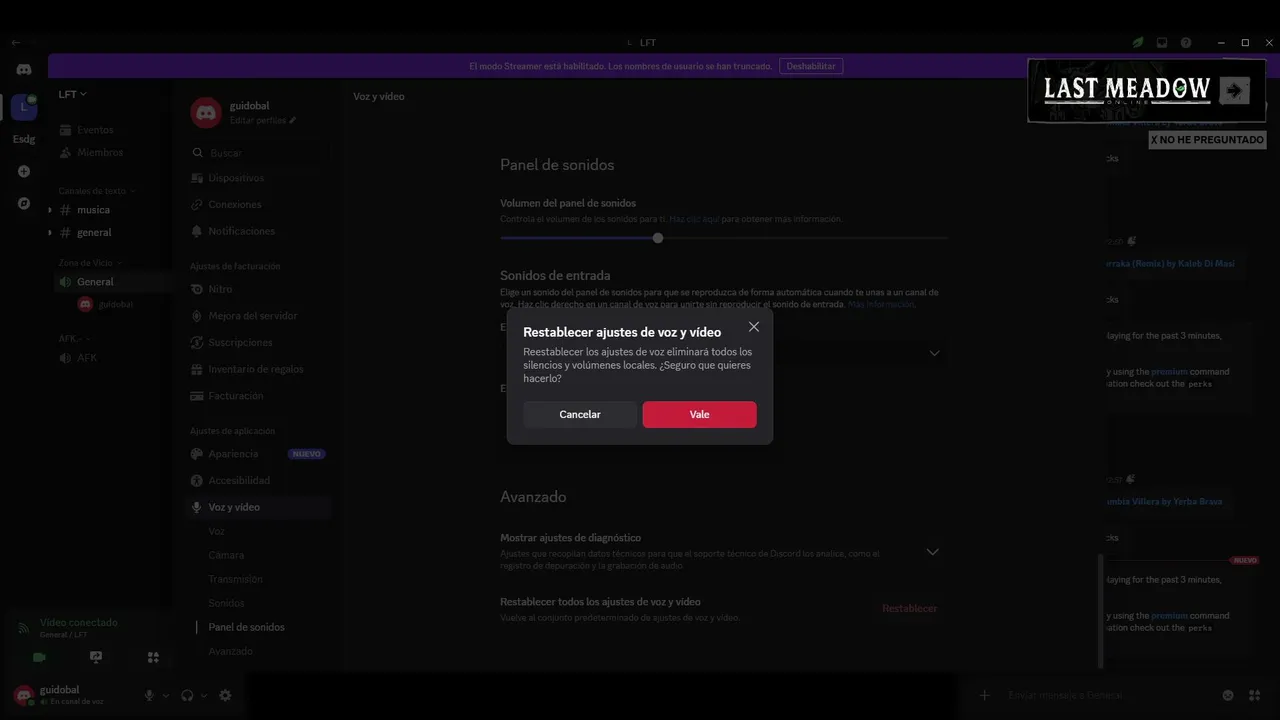Jump to the Cámara subsection
The width and height of the screenshot is (1280, 720).
(x=226, y=555)
